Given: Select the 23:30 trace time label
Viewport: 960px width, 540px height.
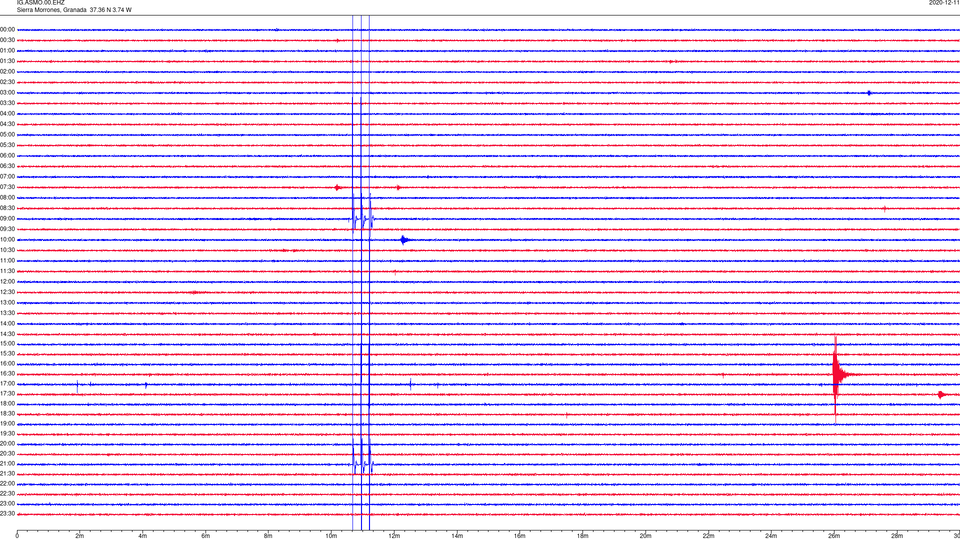Looking at the screenshot, I should click(x=7, y=514).
